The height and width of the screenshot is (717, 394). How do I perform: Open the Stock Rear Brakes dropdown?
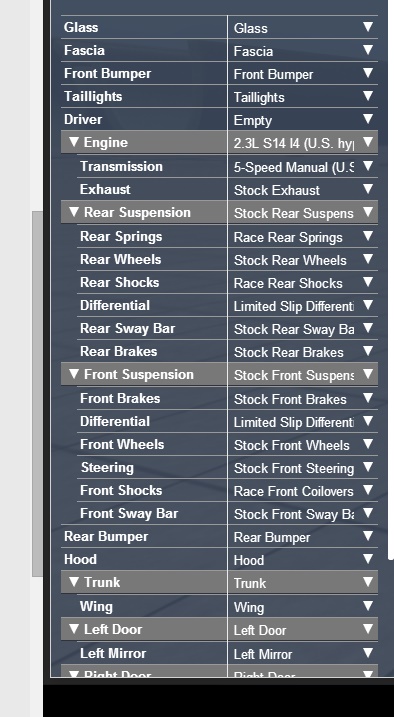[x=303, y=352]
